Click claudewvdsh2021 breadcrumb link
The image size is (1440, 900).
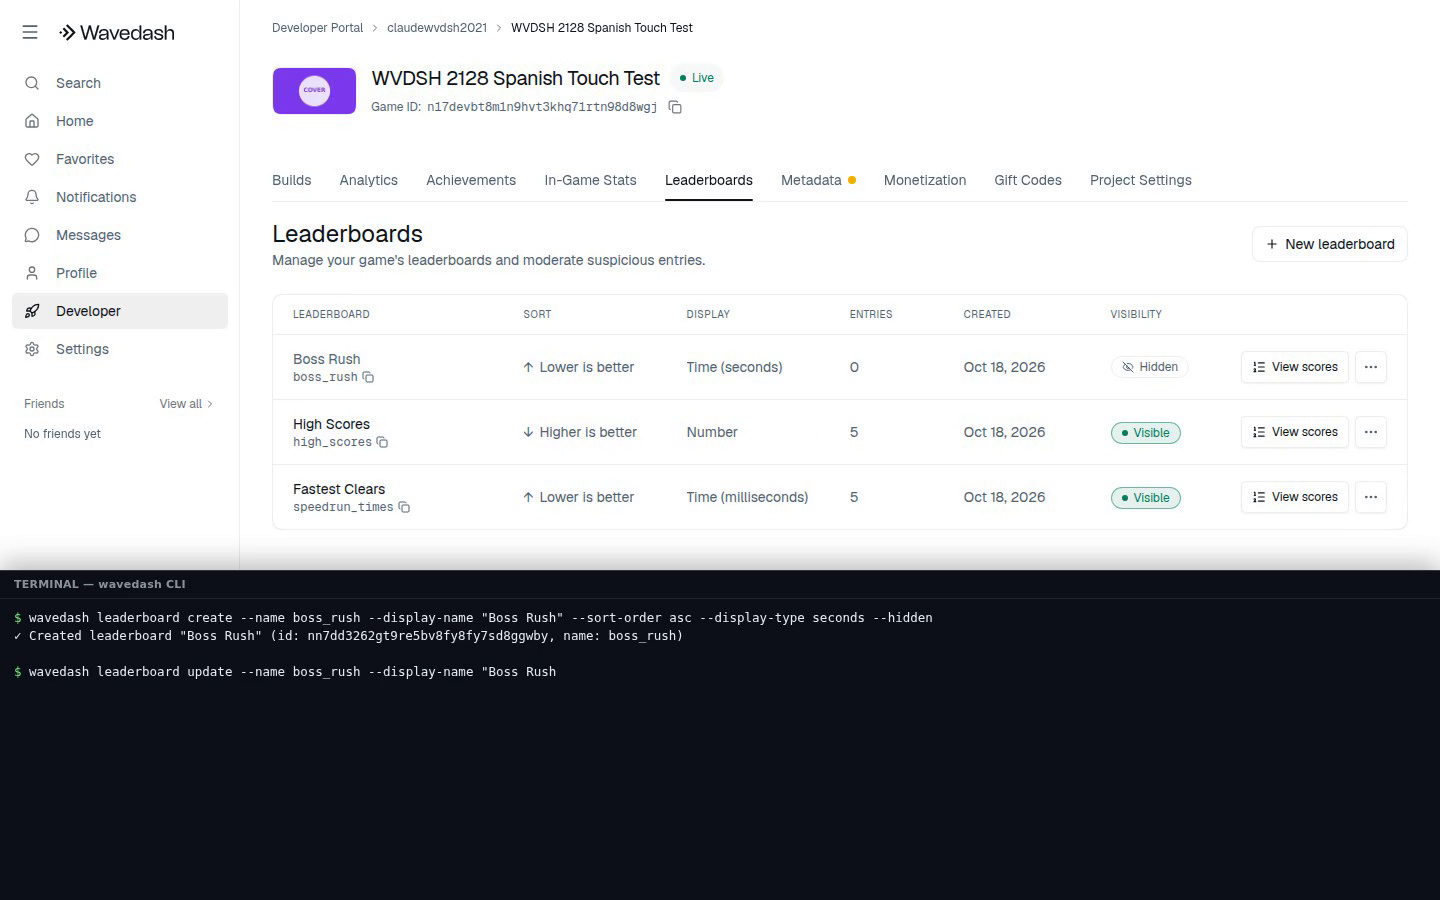tap(437, 28)
